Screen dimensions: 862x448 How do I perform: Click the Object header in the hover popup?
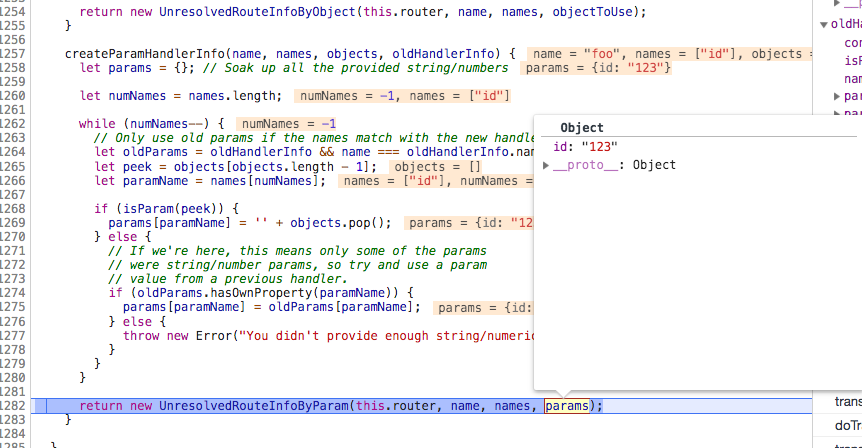click(582, 128)
